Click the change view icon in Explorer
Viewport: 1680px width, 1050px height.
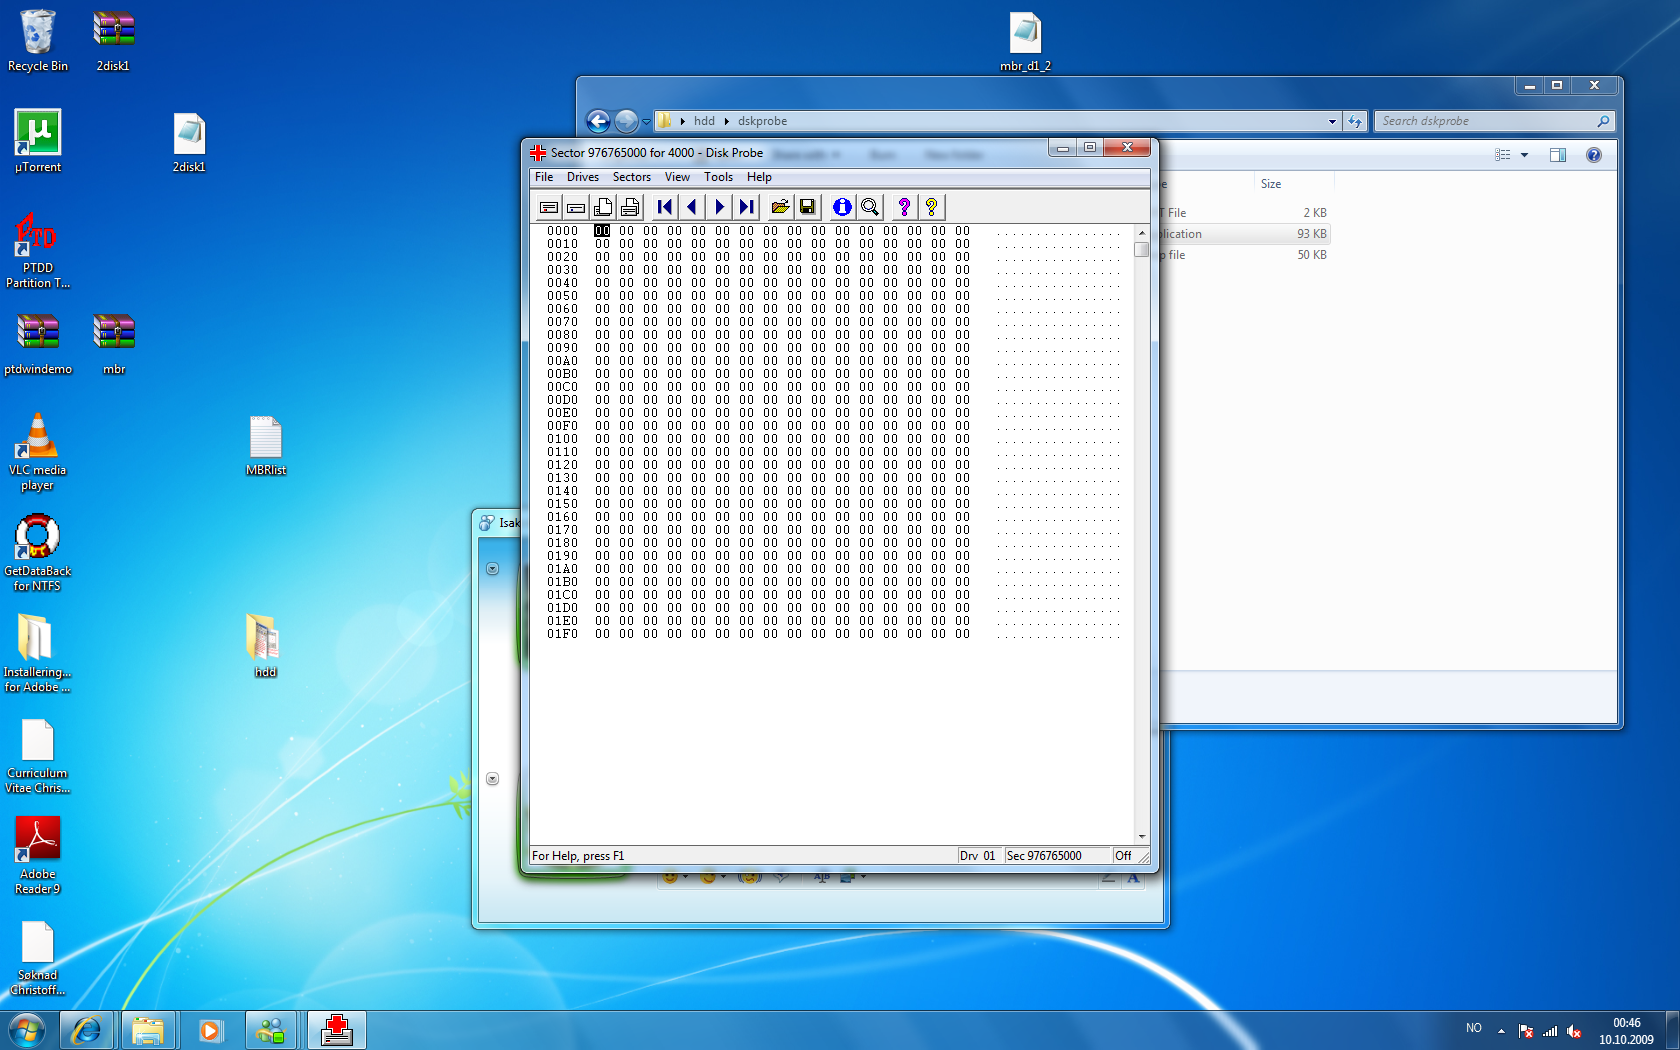(x=1502, y=155)
